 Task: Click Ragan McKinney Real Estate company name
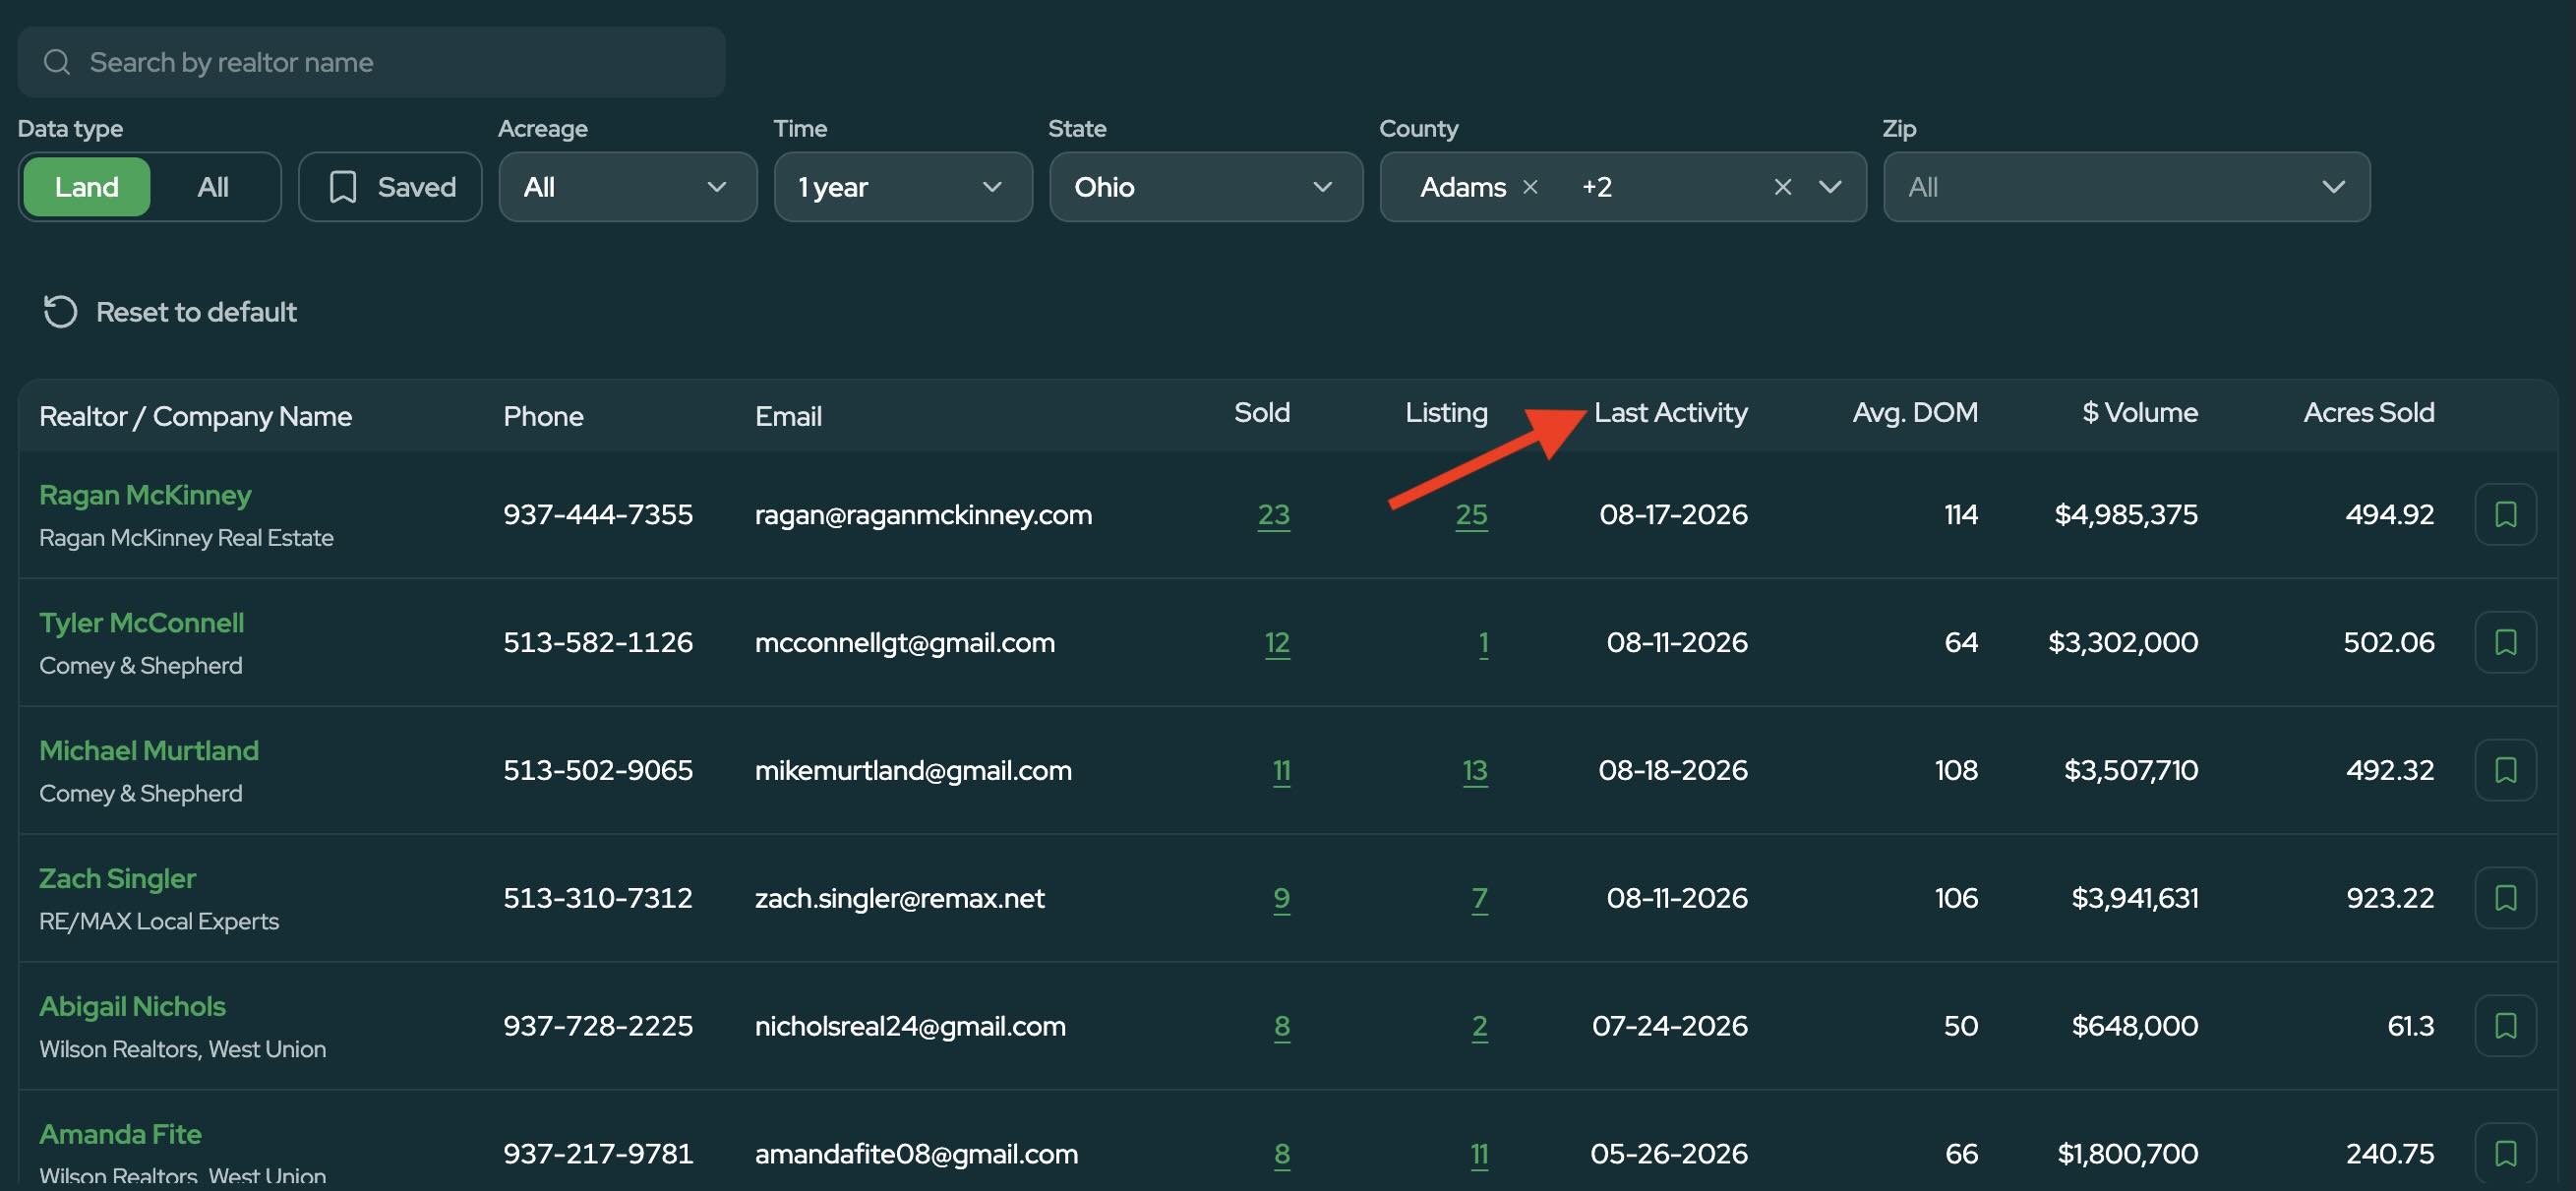(x=186, y=538)
